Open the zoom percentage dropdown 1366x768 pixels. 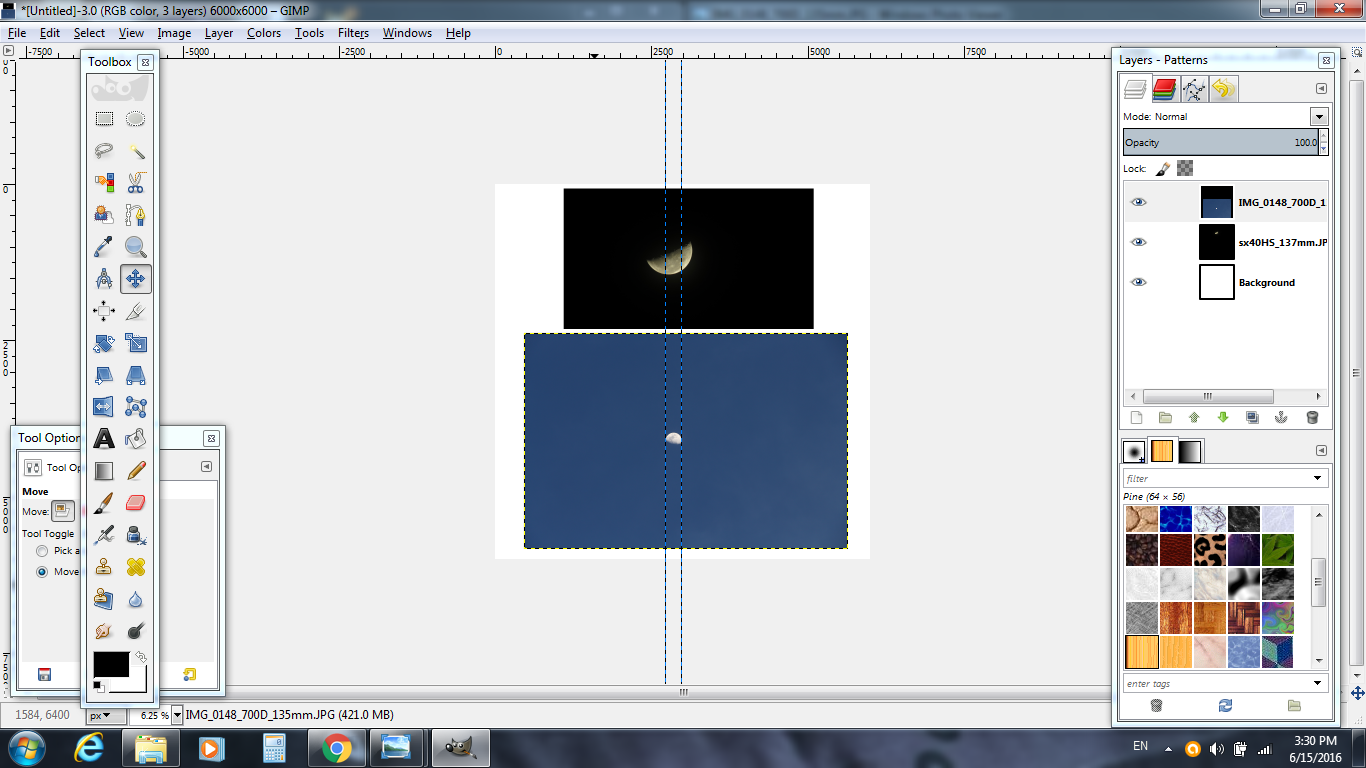click(178, 715)
